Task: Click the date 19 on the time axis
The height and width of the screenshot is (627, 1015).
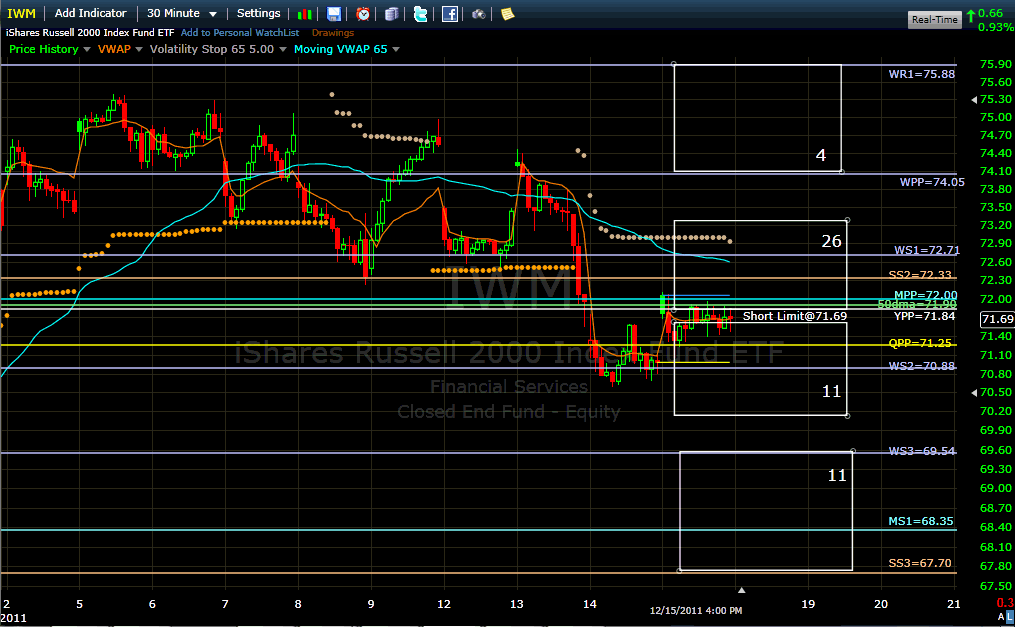Action: pyautogui.click(x=808, y=604)
